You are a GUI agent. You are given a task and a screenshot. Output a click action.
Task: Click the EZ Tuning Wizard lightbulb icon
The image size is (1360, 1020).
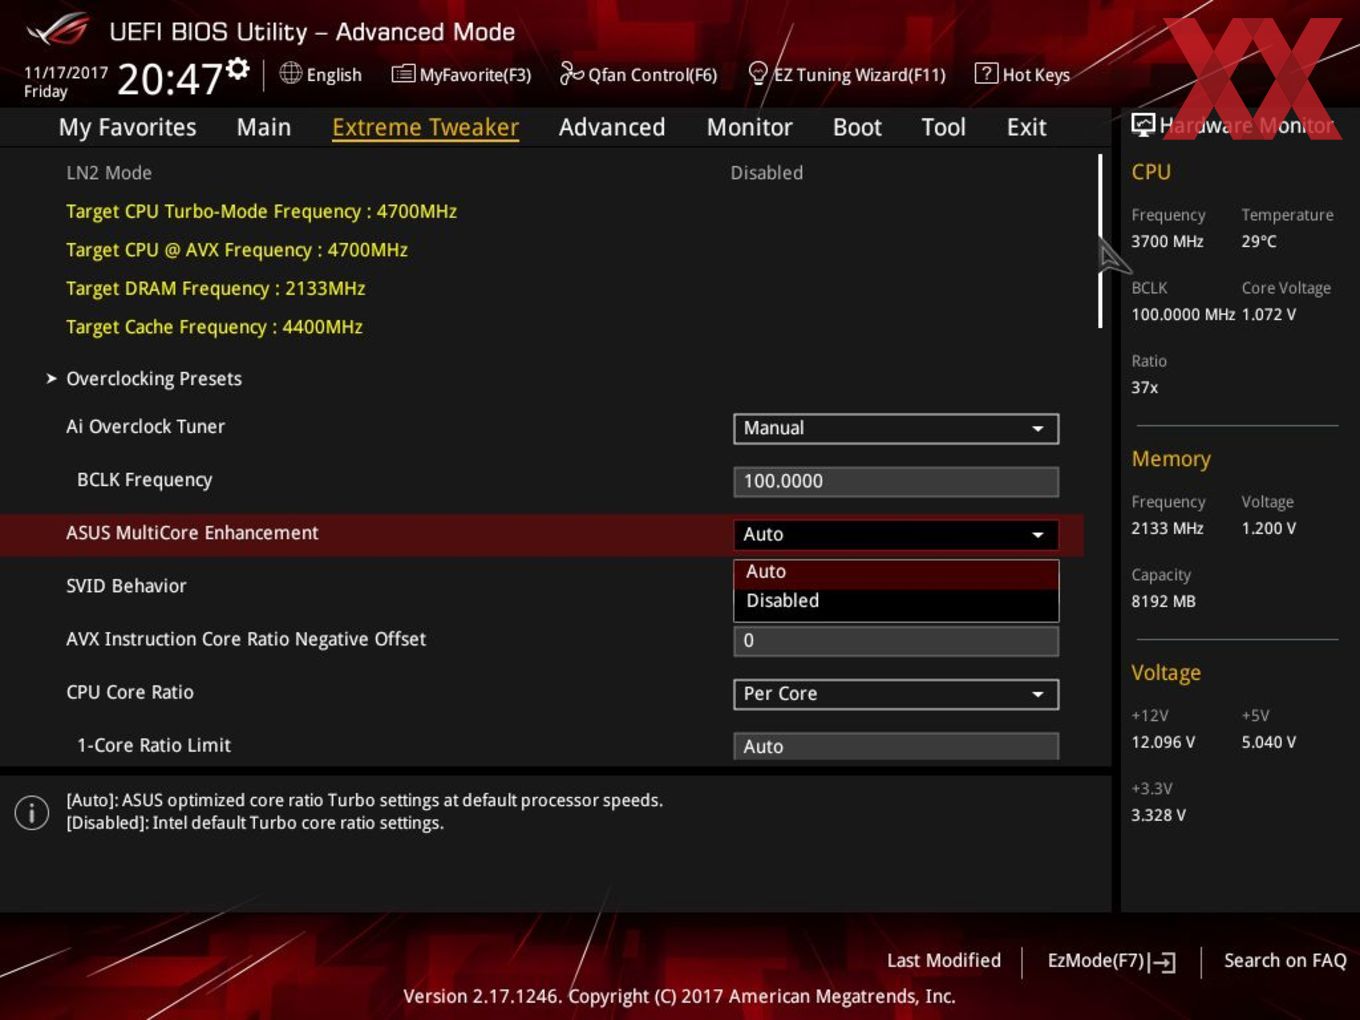pos(758,73)
